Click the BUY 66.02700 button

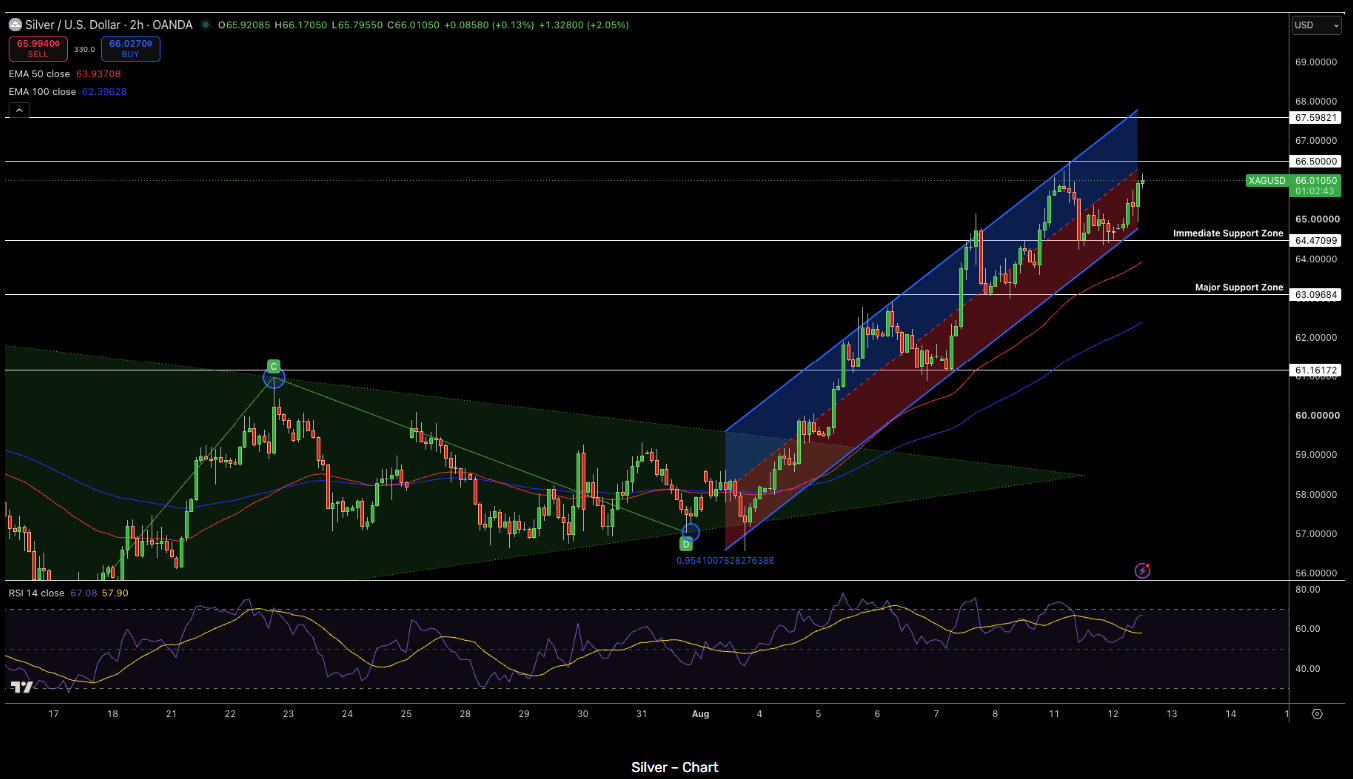(x=130, y=49)
